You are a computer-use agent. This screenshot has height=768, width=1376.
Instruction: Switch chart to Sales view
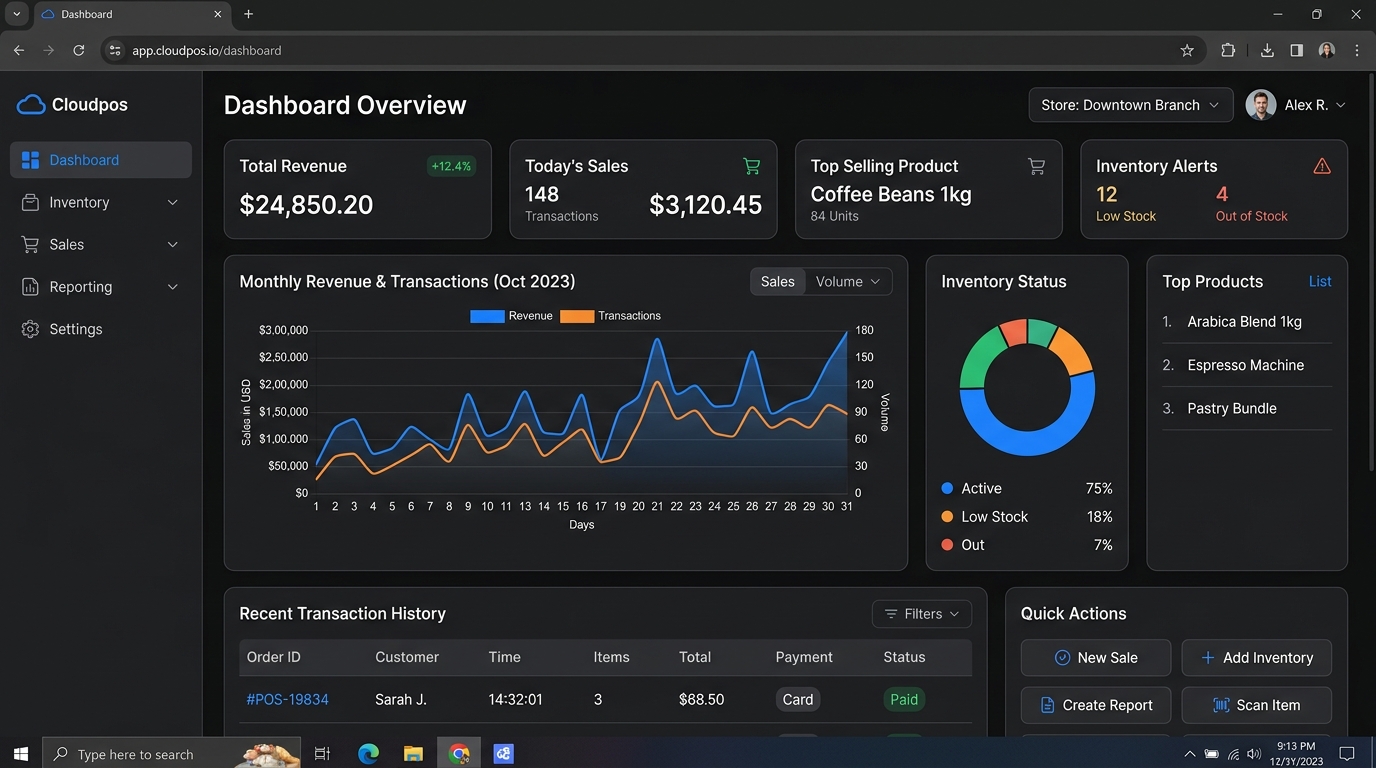pyautogui.click(x=778, y=282)
